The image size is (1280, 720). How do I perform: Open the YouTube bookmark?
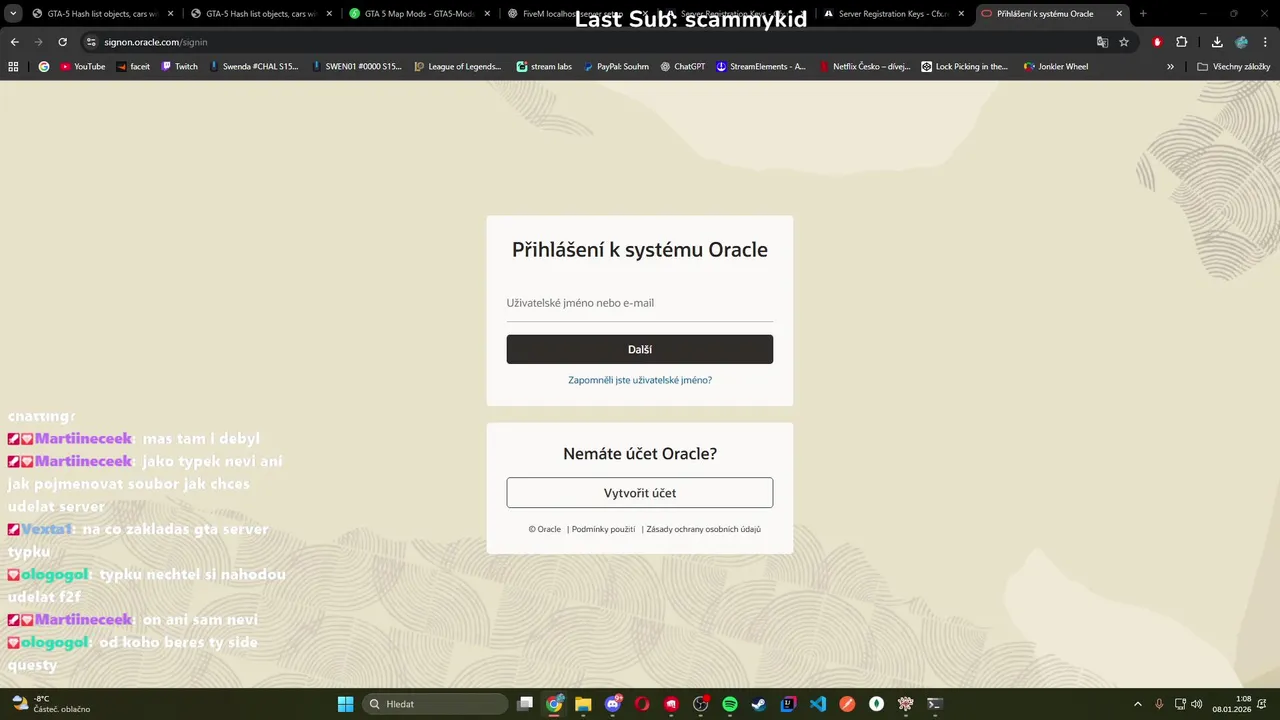[82, 66]
